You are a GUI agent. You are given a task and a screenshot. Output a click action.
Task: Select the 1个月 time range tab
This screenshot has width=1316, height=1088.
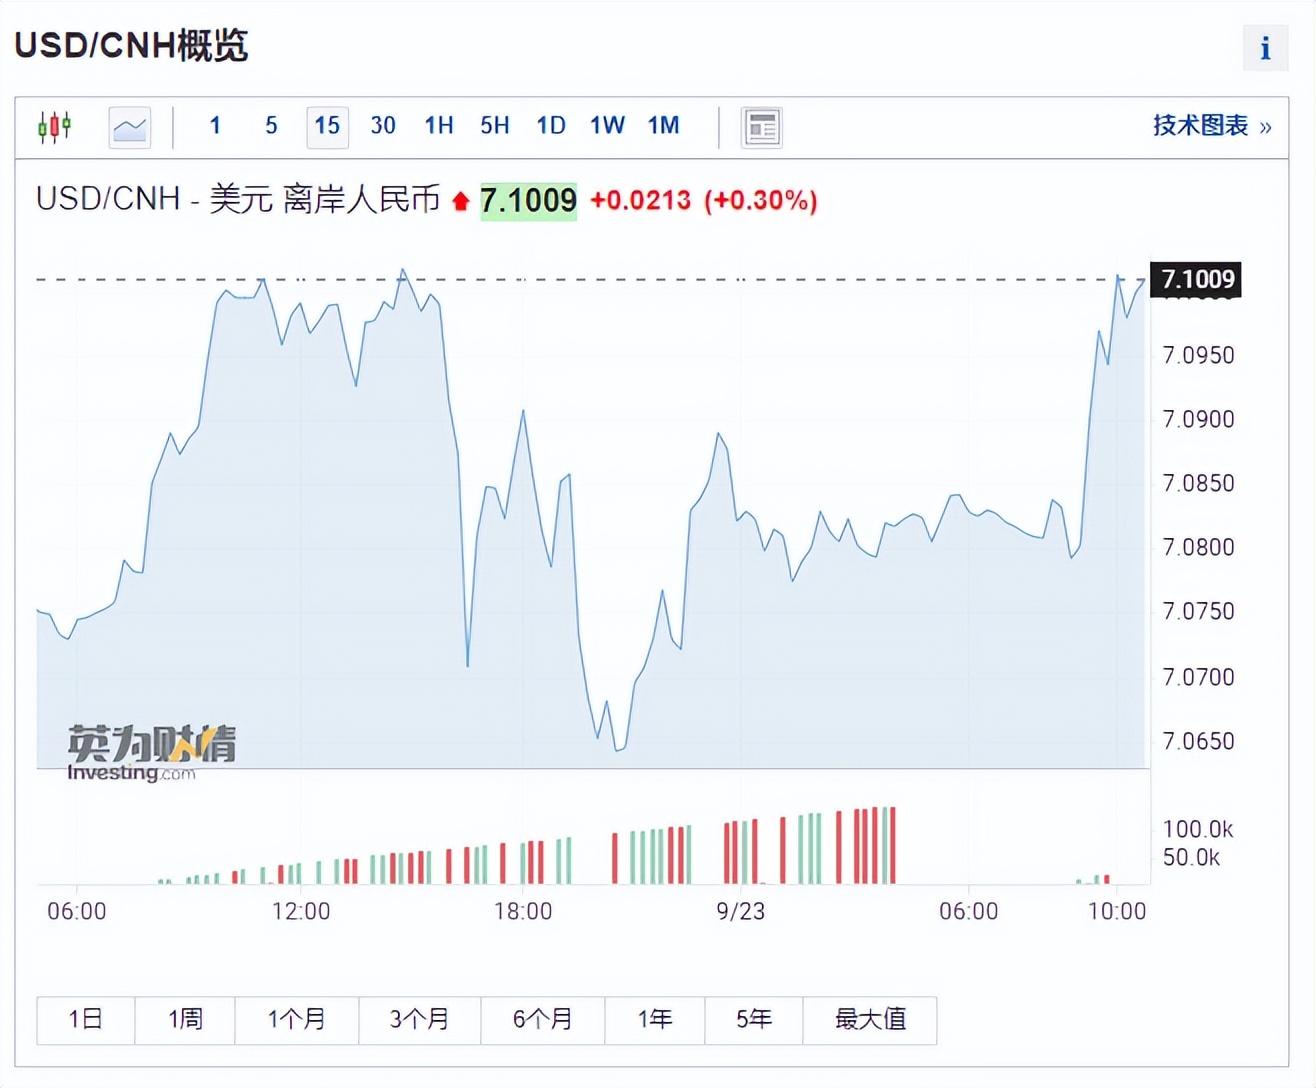(297, 1020)
